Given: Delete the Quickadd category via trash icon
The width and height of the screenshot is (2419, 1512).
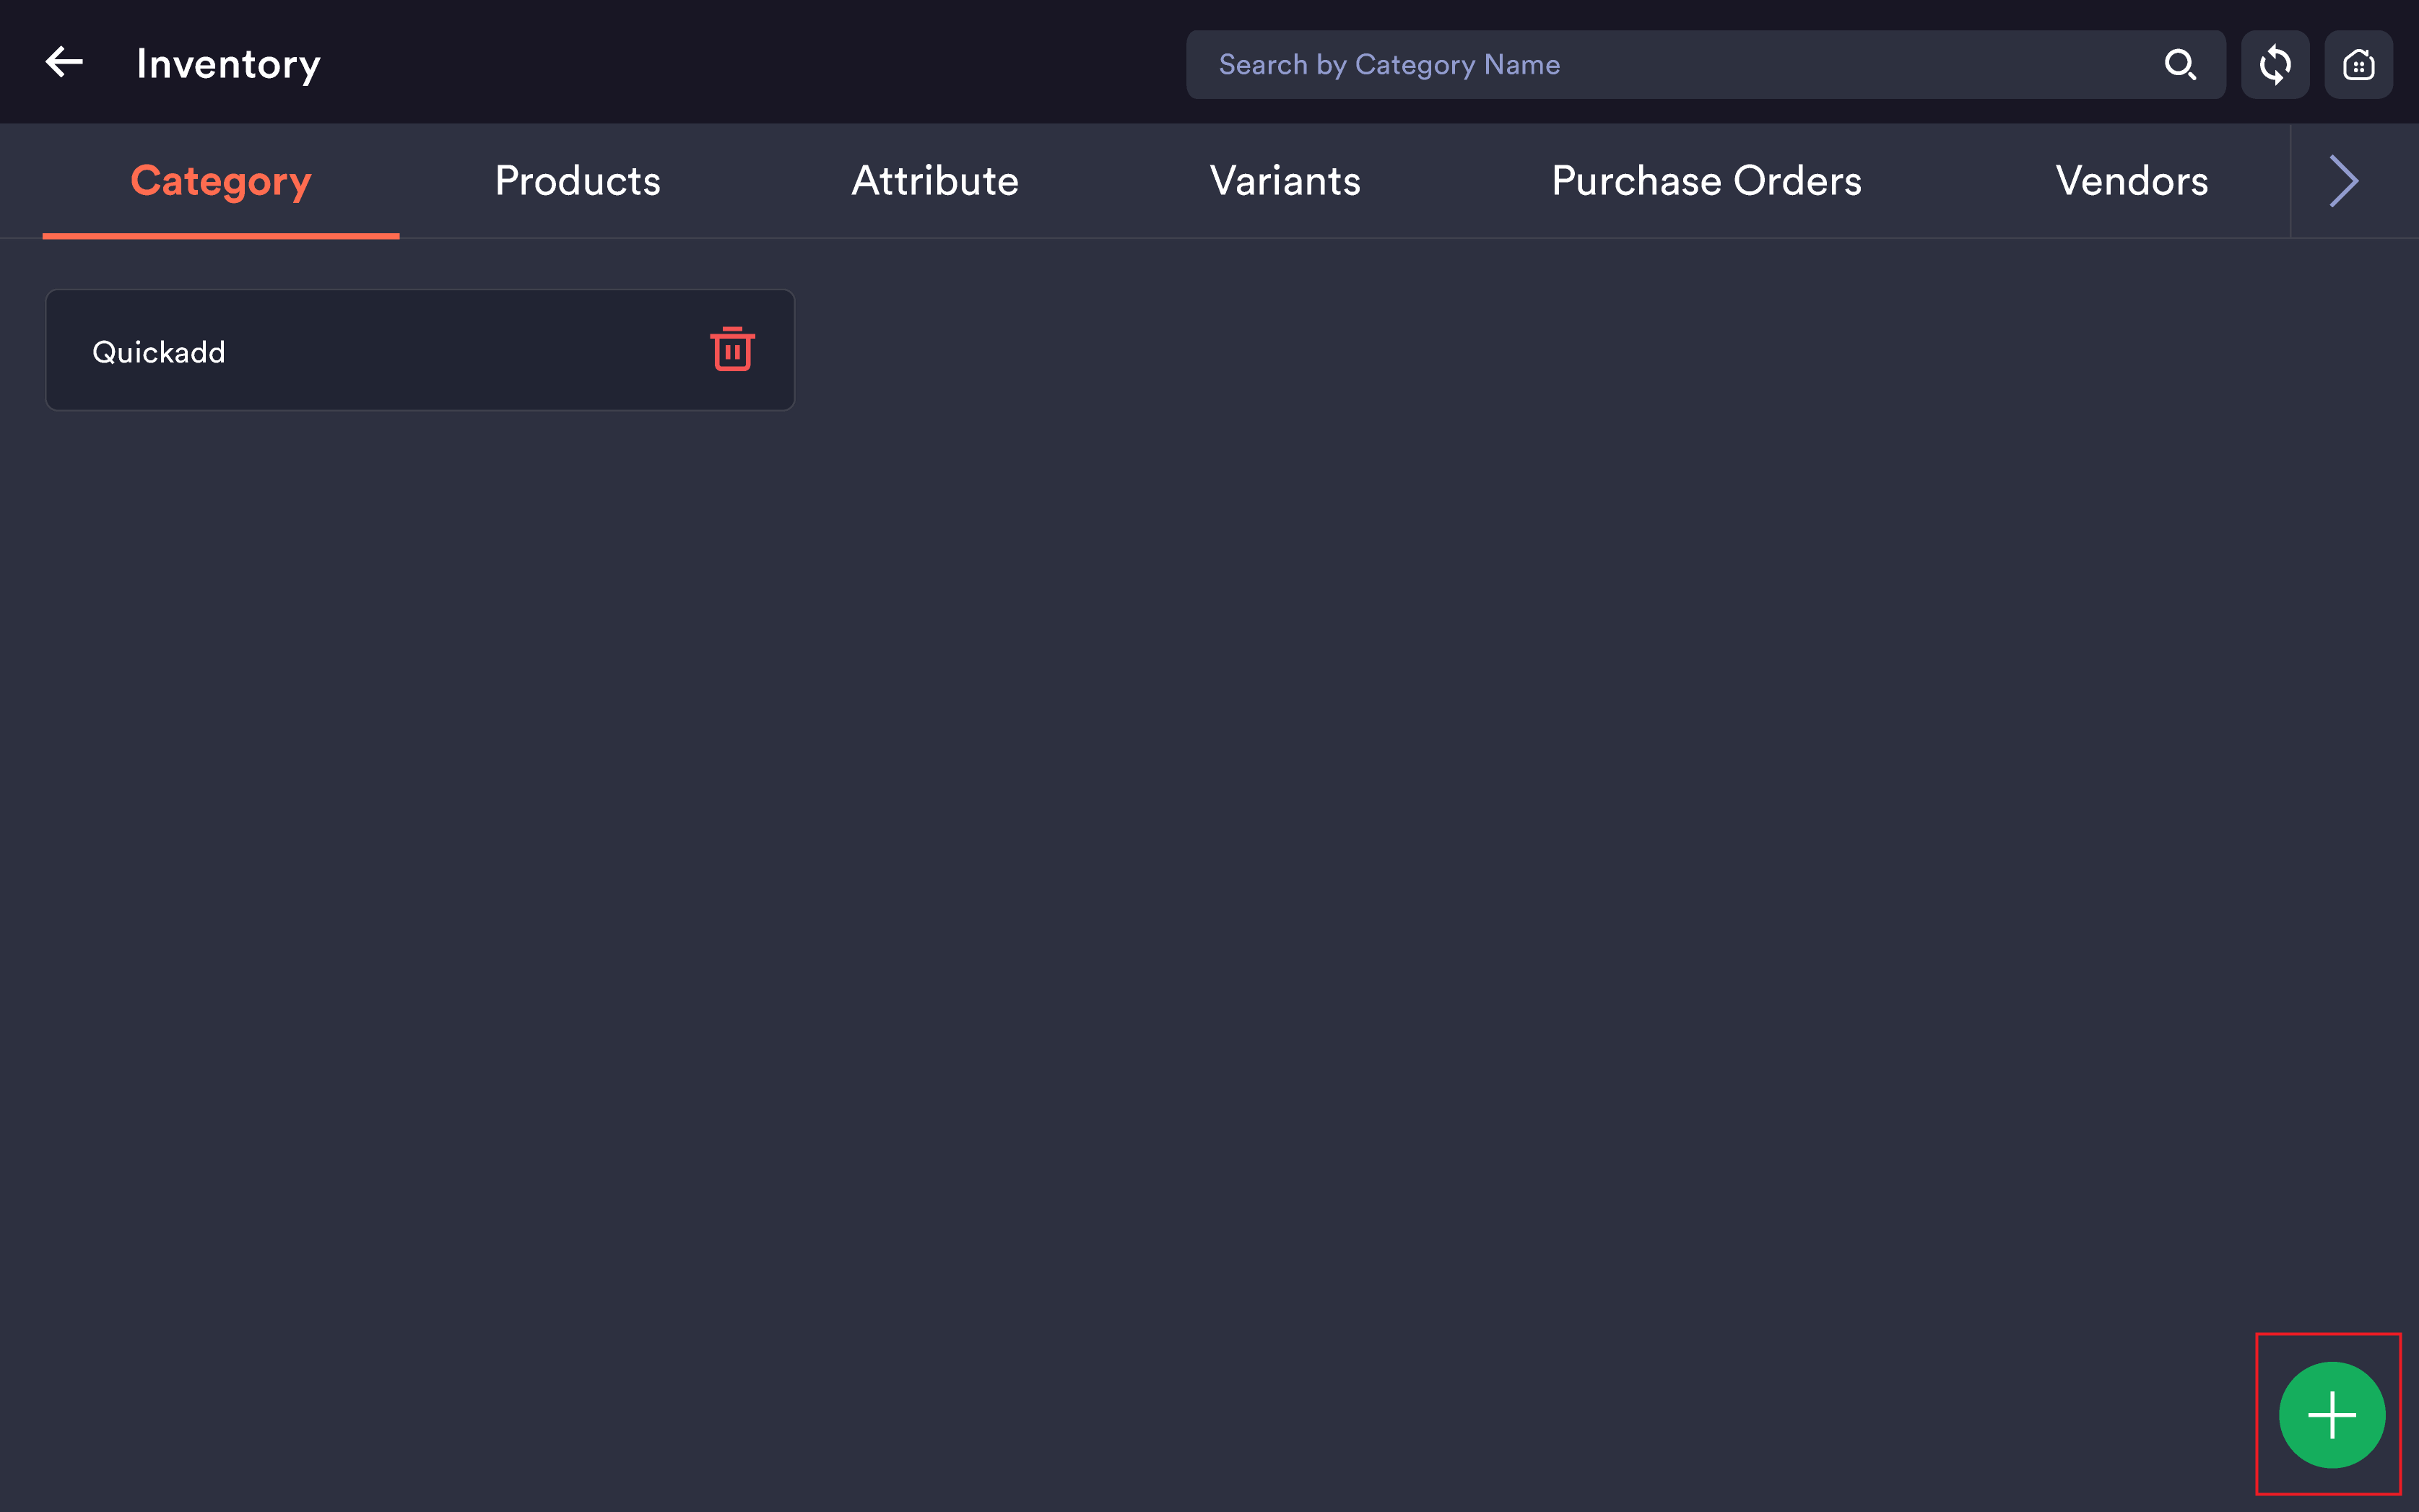Looking at the screenshot, I should pos(732,349).
